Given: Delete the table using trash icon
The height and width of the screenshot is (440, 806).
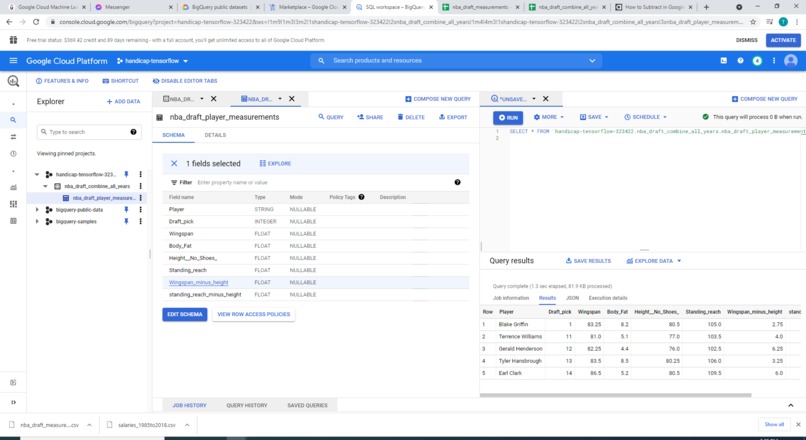Looking at the screenshot, I should point(411,117).
